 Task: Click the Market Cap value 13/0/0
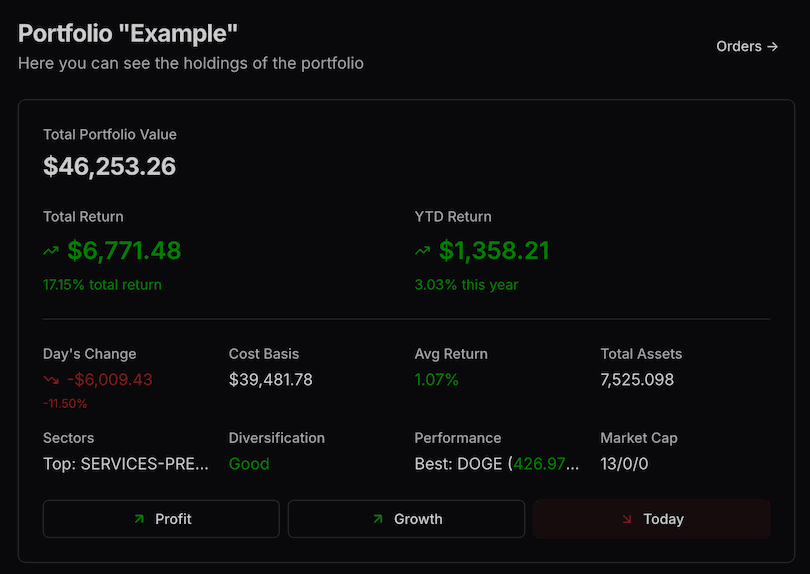[x=624, y=464]
